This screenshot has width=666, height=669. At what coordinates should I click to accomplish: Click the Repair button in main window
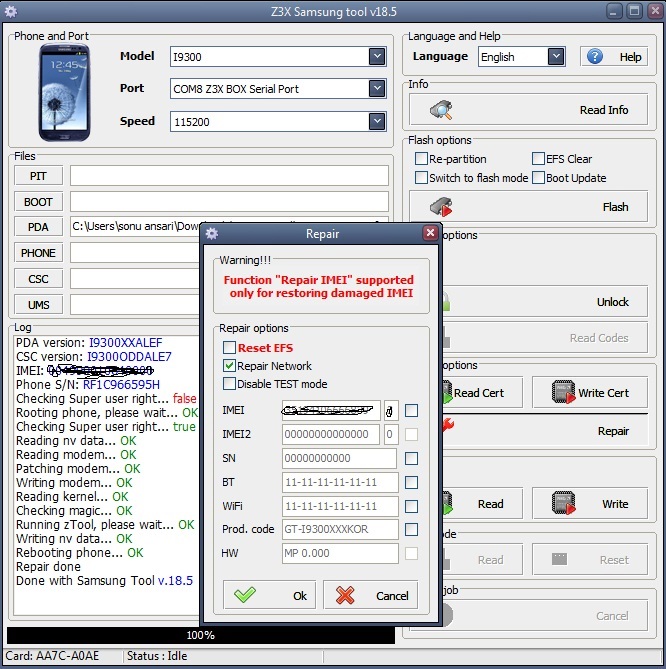point(545,431)
